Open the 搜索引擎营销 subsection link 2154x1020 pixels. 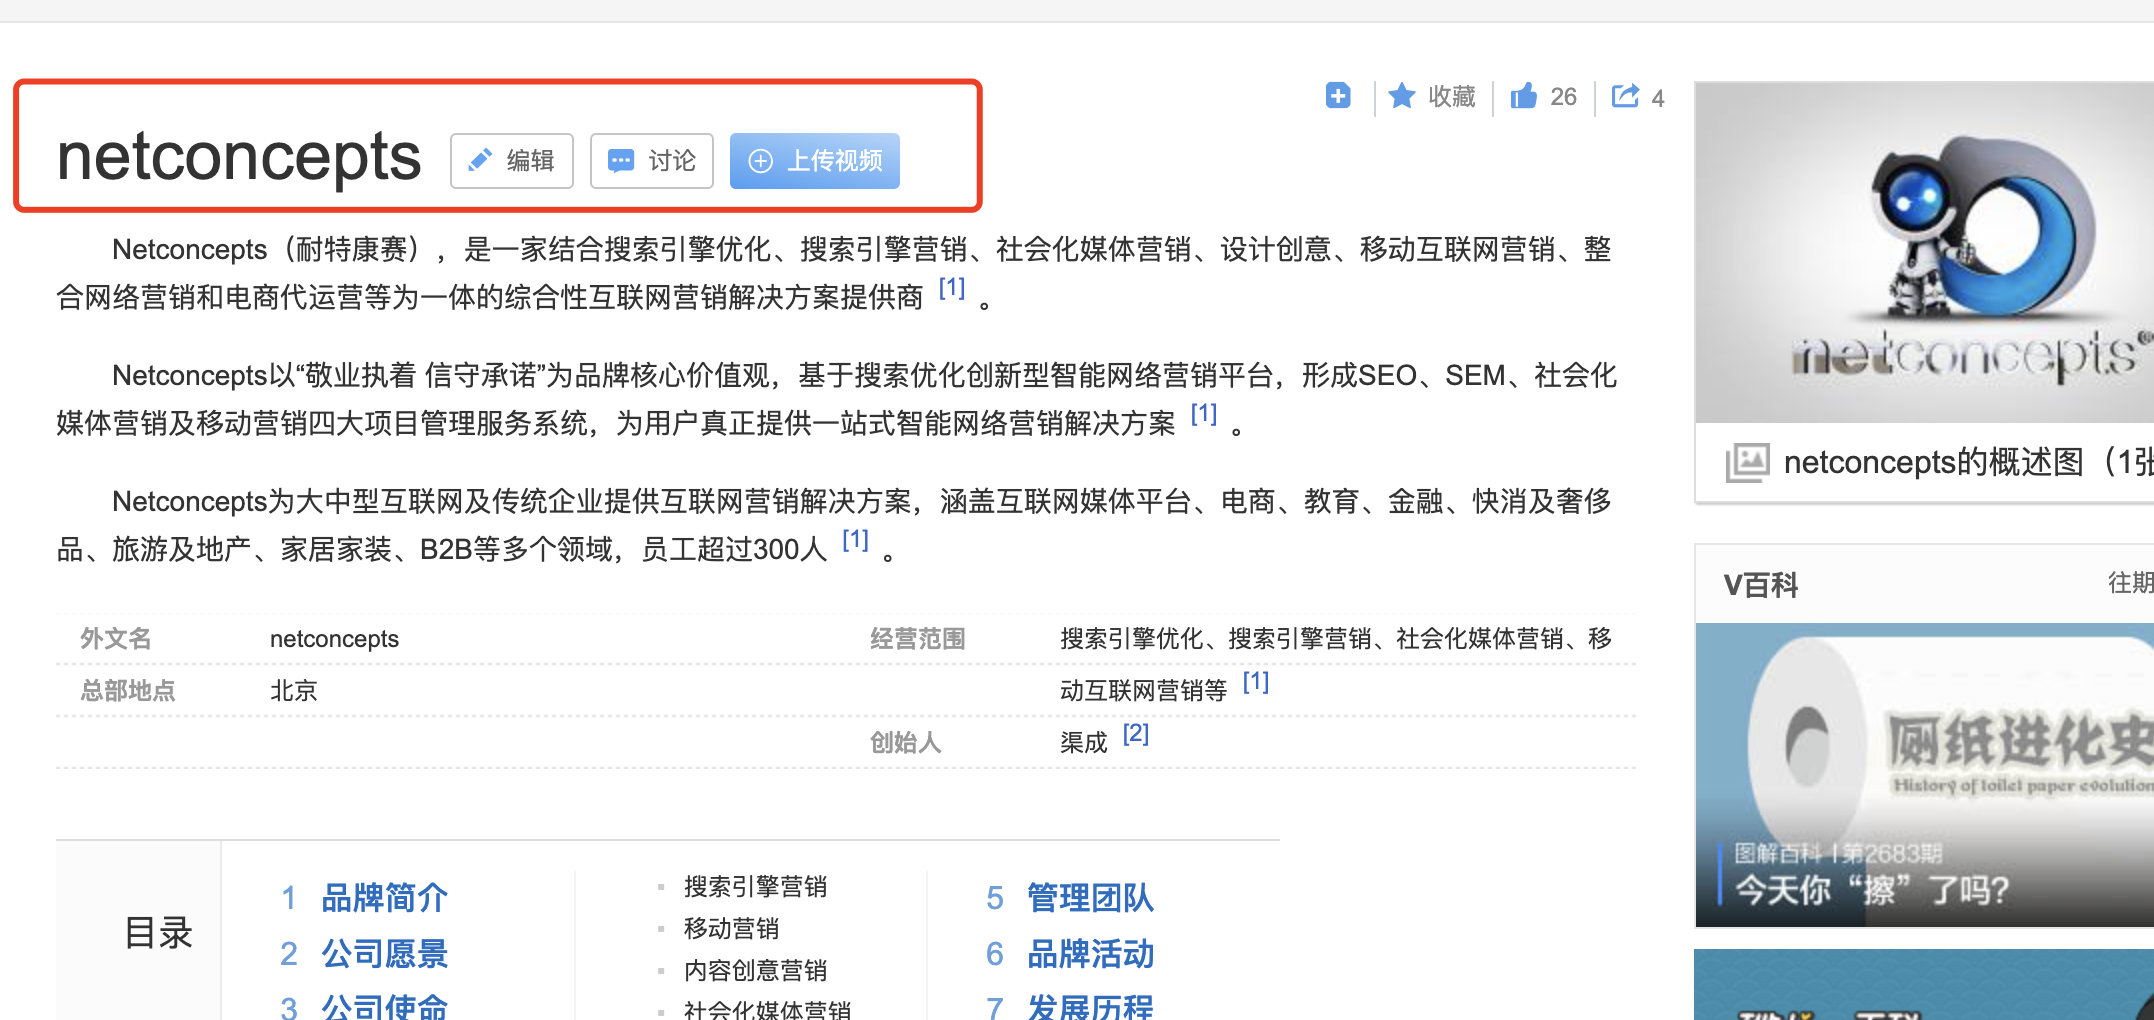coord(755,886)
